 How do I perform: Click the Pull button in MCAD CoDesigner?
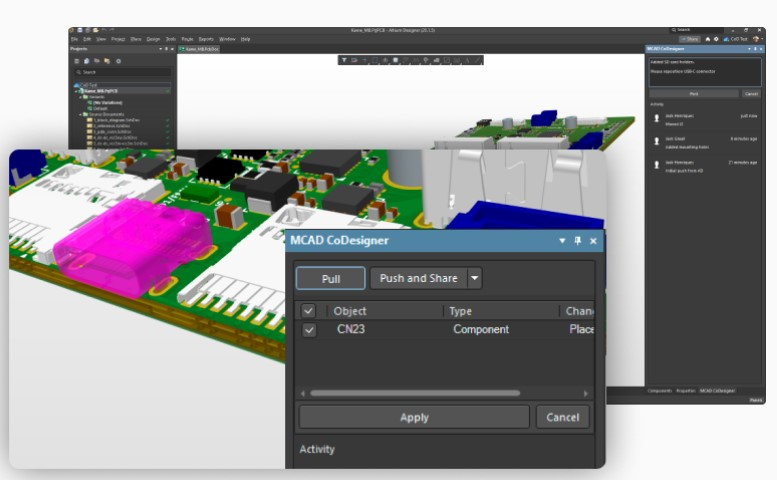click(330, 278)
